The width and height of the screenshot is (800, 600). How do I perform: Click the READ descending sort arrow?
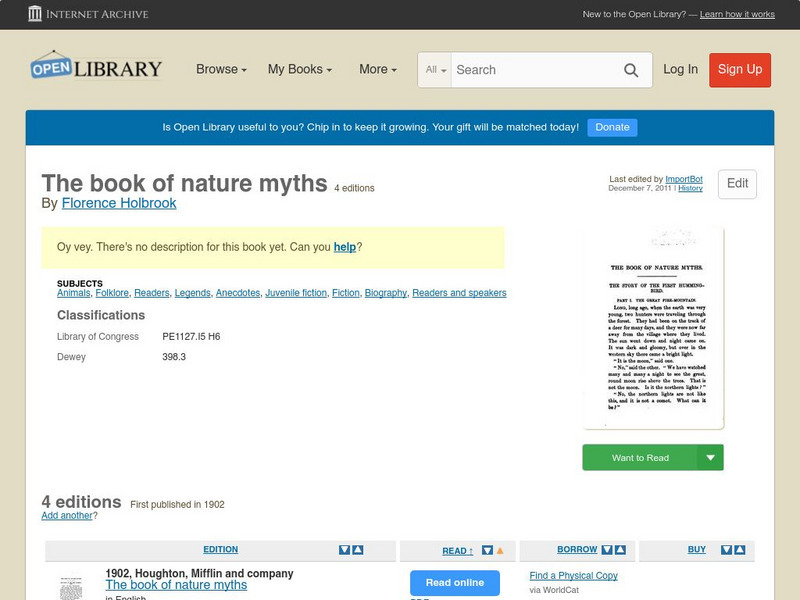(x=486, y=549)
